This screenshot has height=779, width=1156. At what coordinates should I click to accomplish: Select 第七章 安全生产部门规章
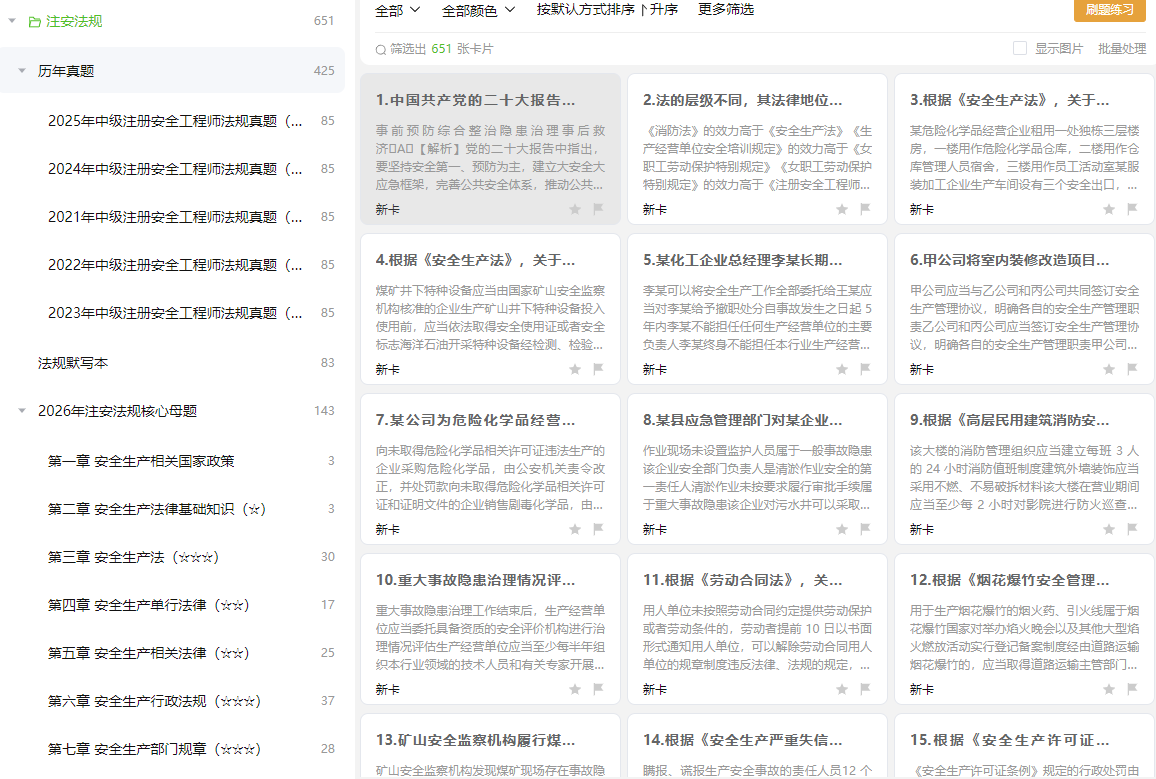click(154, 748)
